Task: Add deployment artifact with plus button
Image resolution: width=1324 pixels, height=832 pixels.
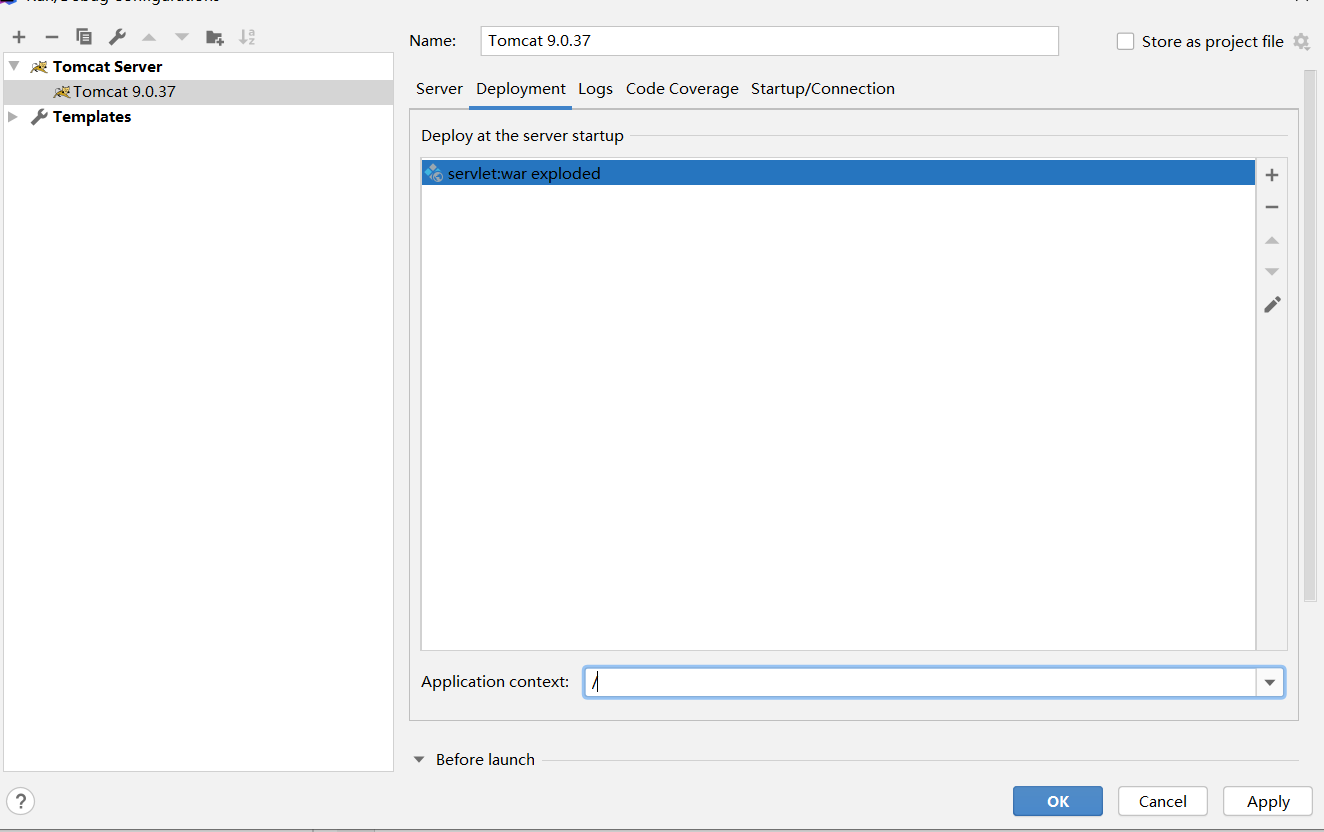Action: [x=1272, y=175]
